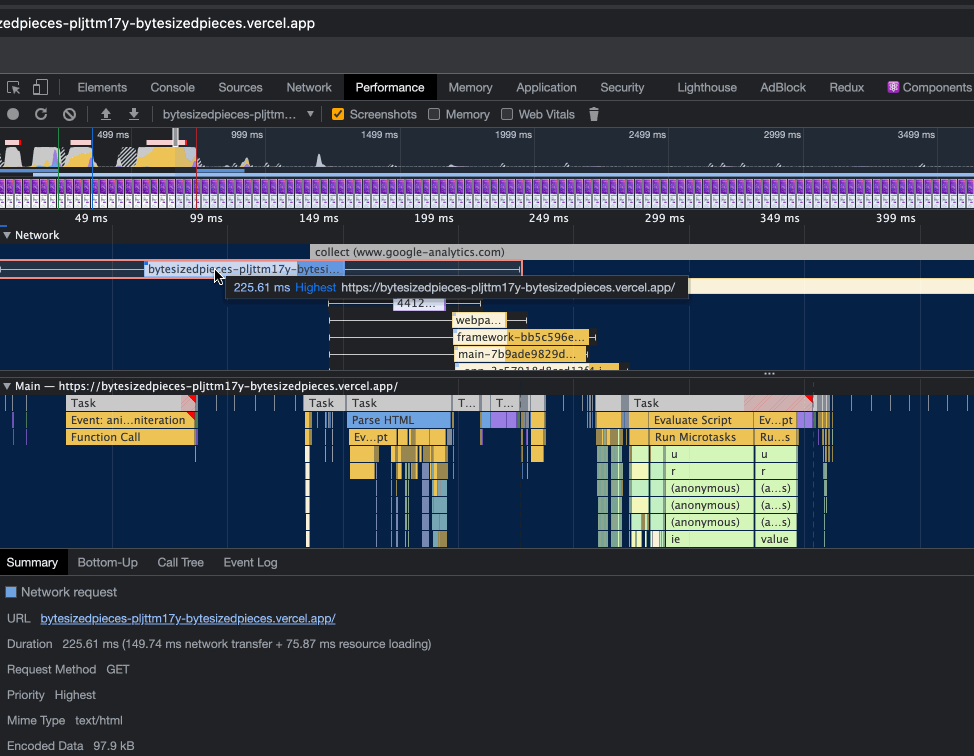Open the bytesizedpieces profile dropdown
Image resolution: width=974 pixels, height=756 pixels.
pos(237,114)
